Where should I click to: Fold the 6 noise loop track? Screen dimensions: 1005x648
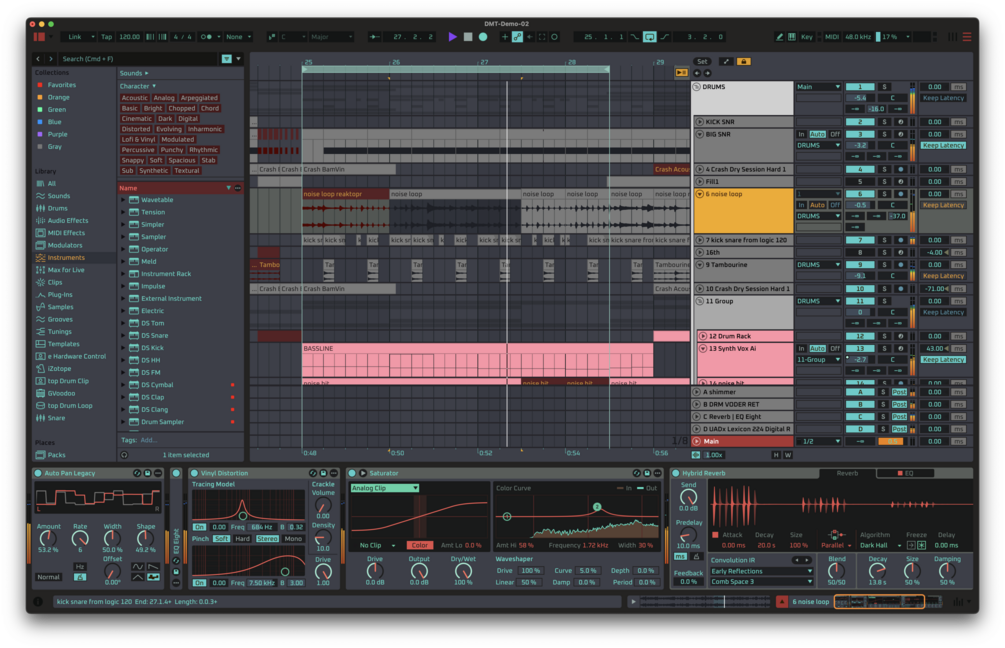699,194
